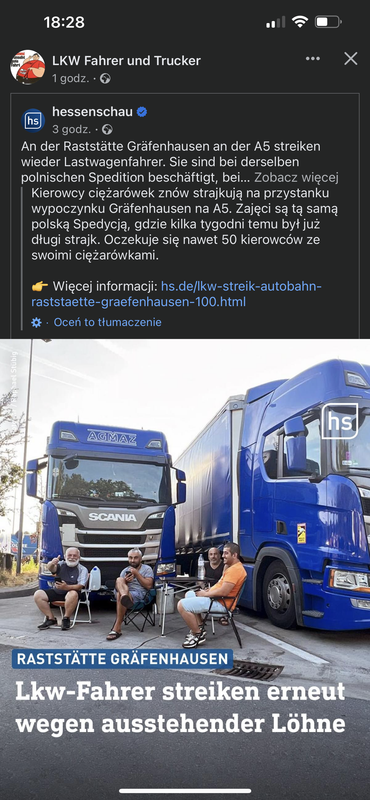This screenshot has height=800, width=370.
Task: Tap the globe privacy icon beside 3 godz.
Action: [x=107, y=129]
